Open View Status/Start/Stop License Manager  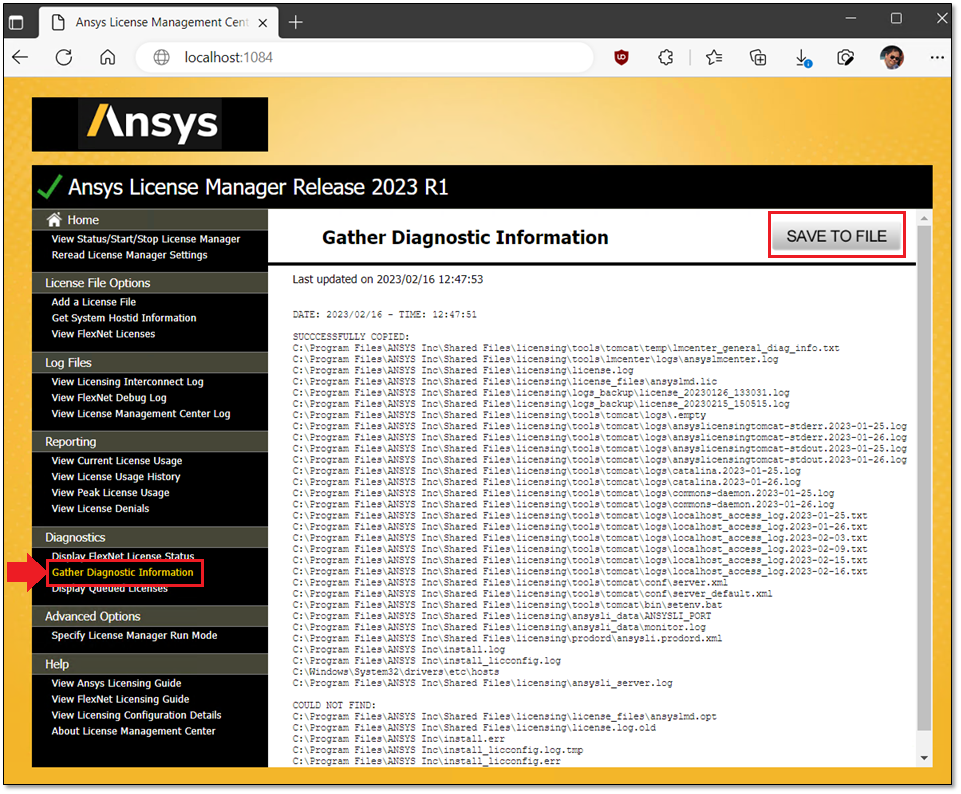coord(146,239)
